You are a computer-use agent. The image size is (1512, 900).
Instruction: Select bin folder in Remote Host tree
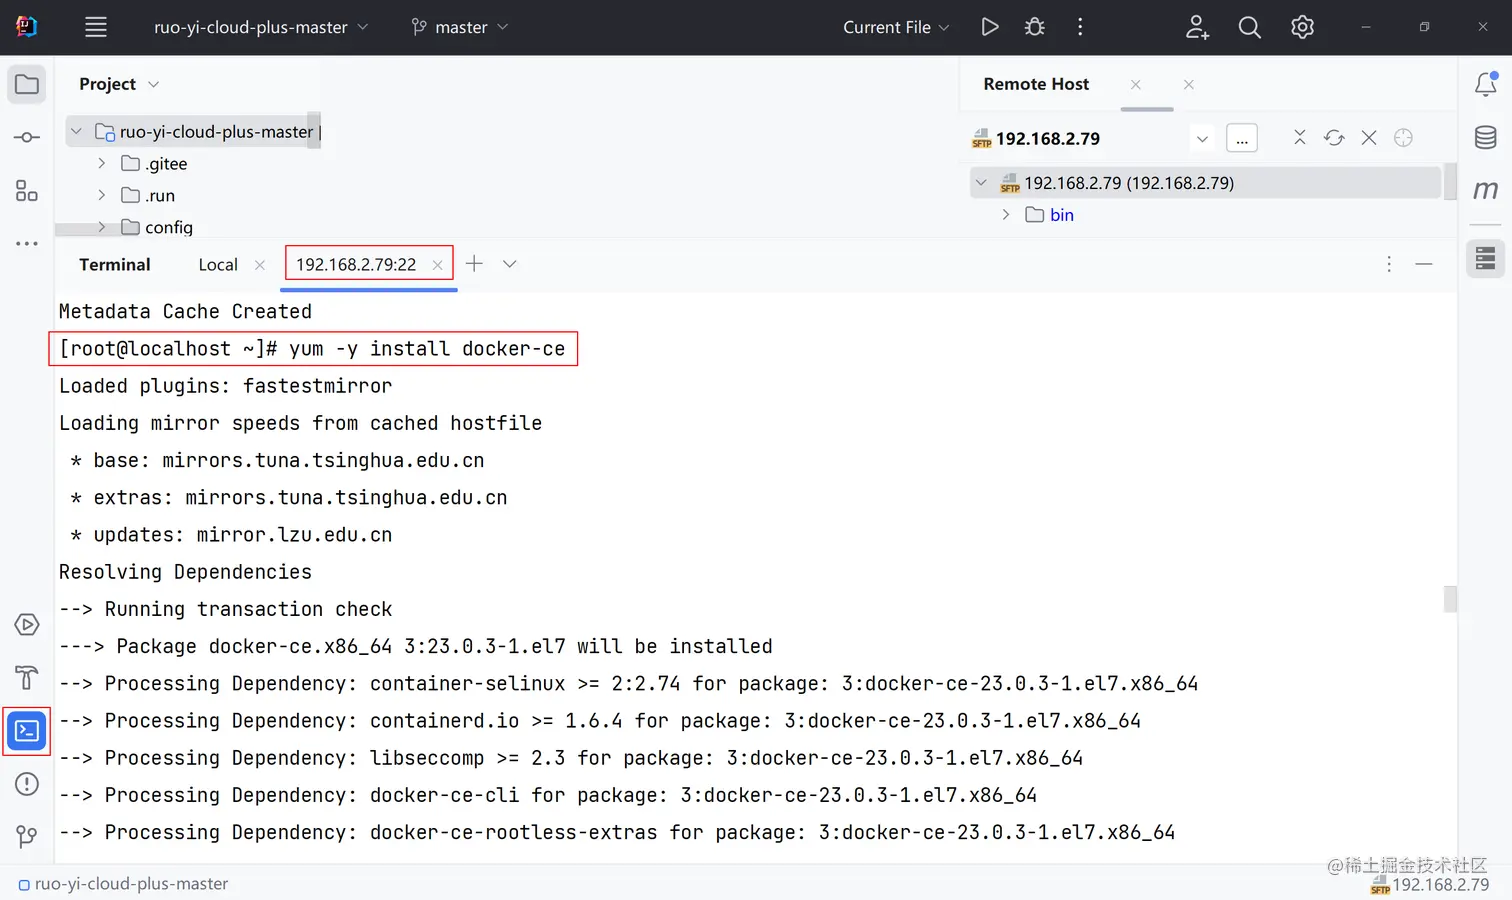(x=1062, y=215)
